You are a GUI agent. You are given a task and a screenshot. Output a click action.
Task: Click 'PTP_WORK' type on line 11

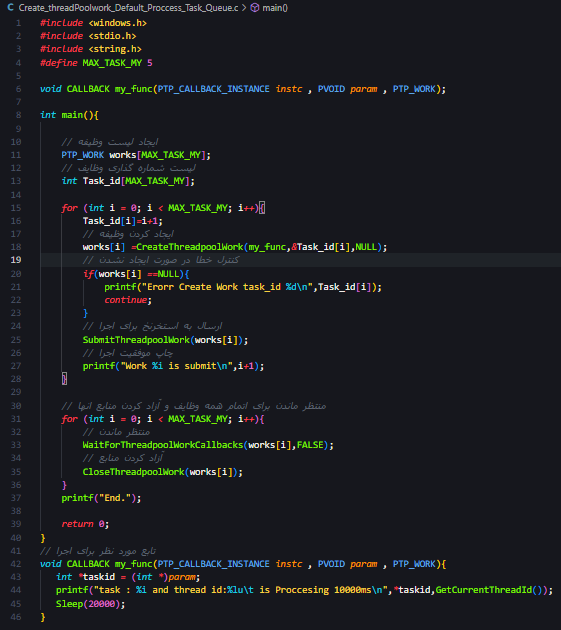(x=83, y=155)
